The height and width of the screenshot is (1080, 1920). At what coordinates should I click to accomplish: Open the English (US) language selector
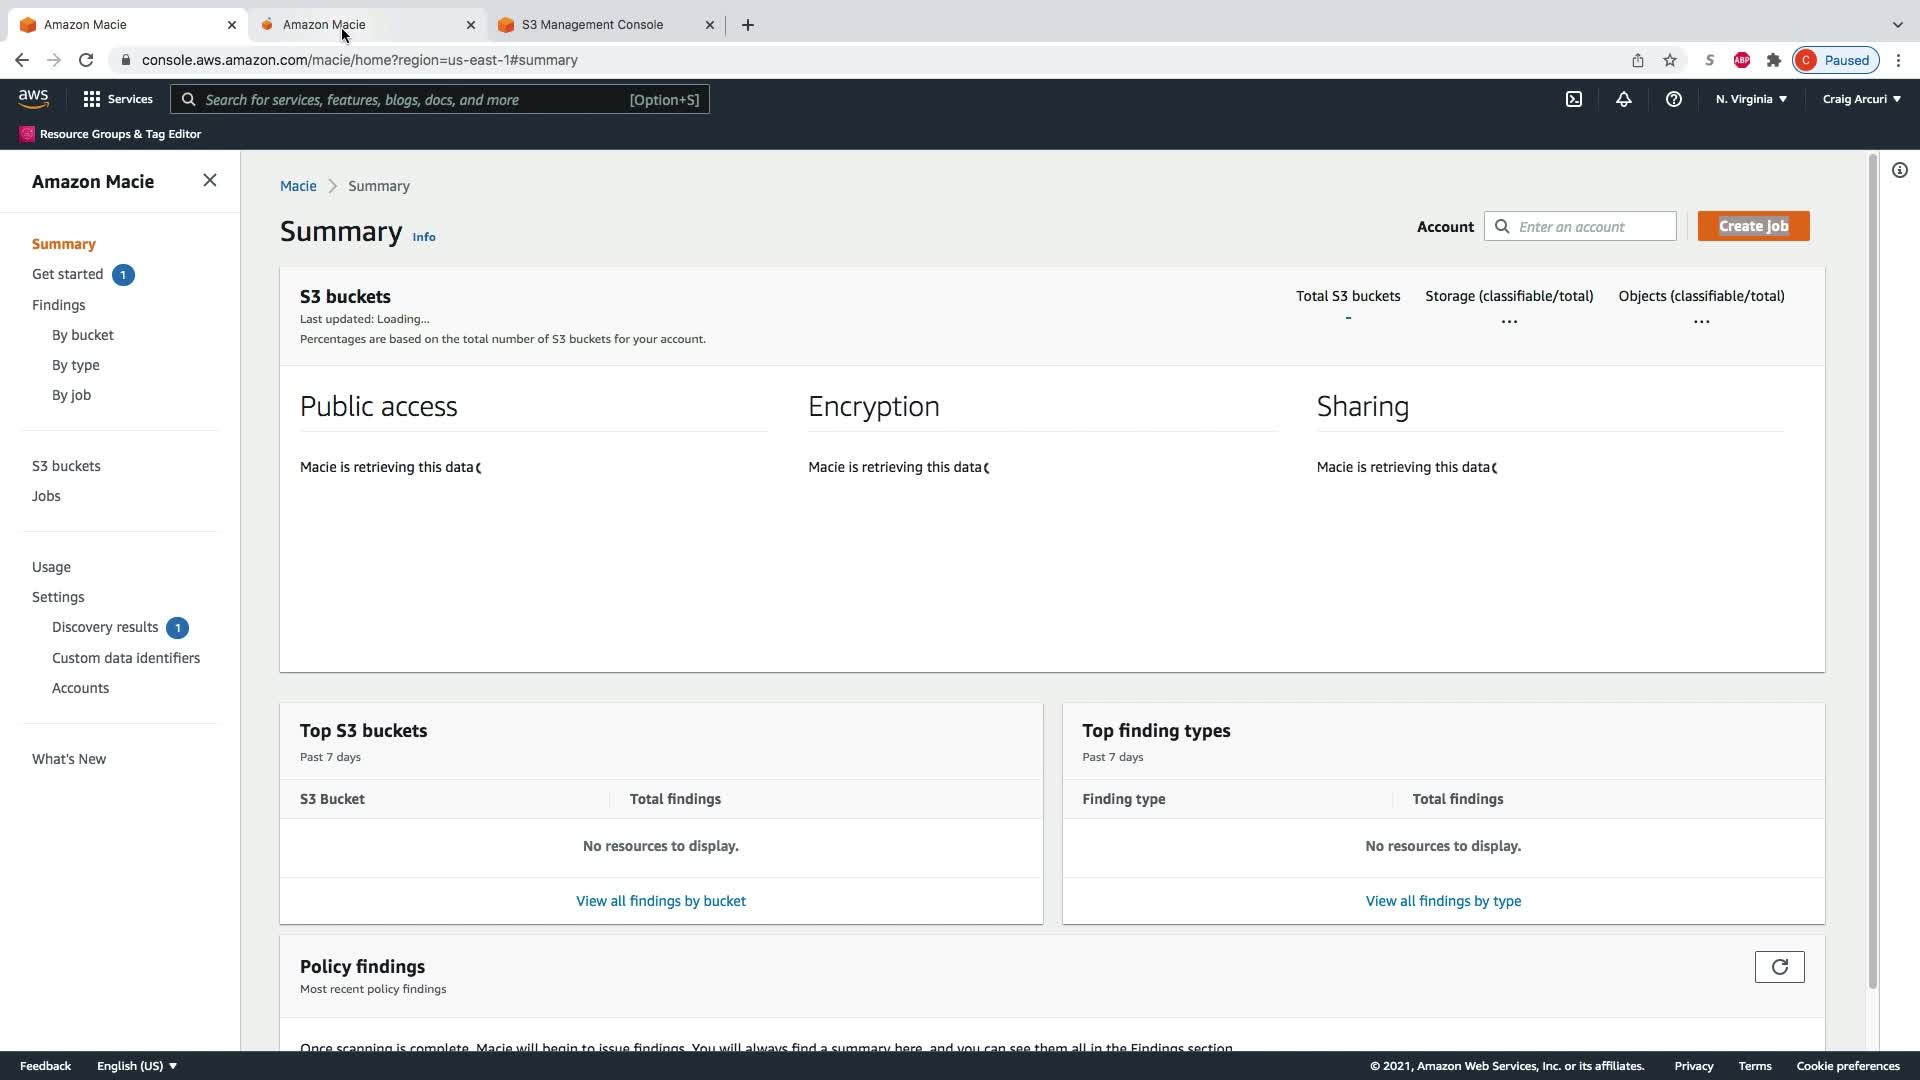[137, 1066]
